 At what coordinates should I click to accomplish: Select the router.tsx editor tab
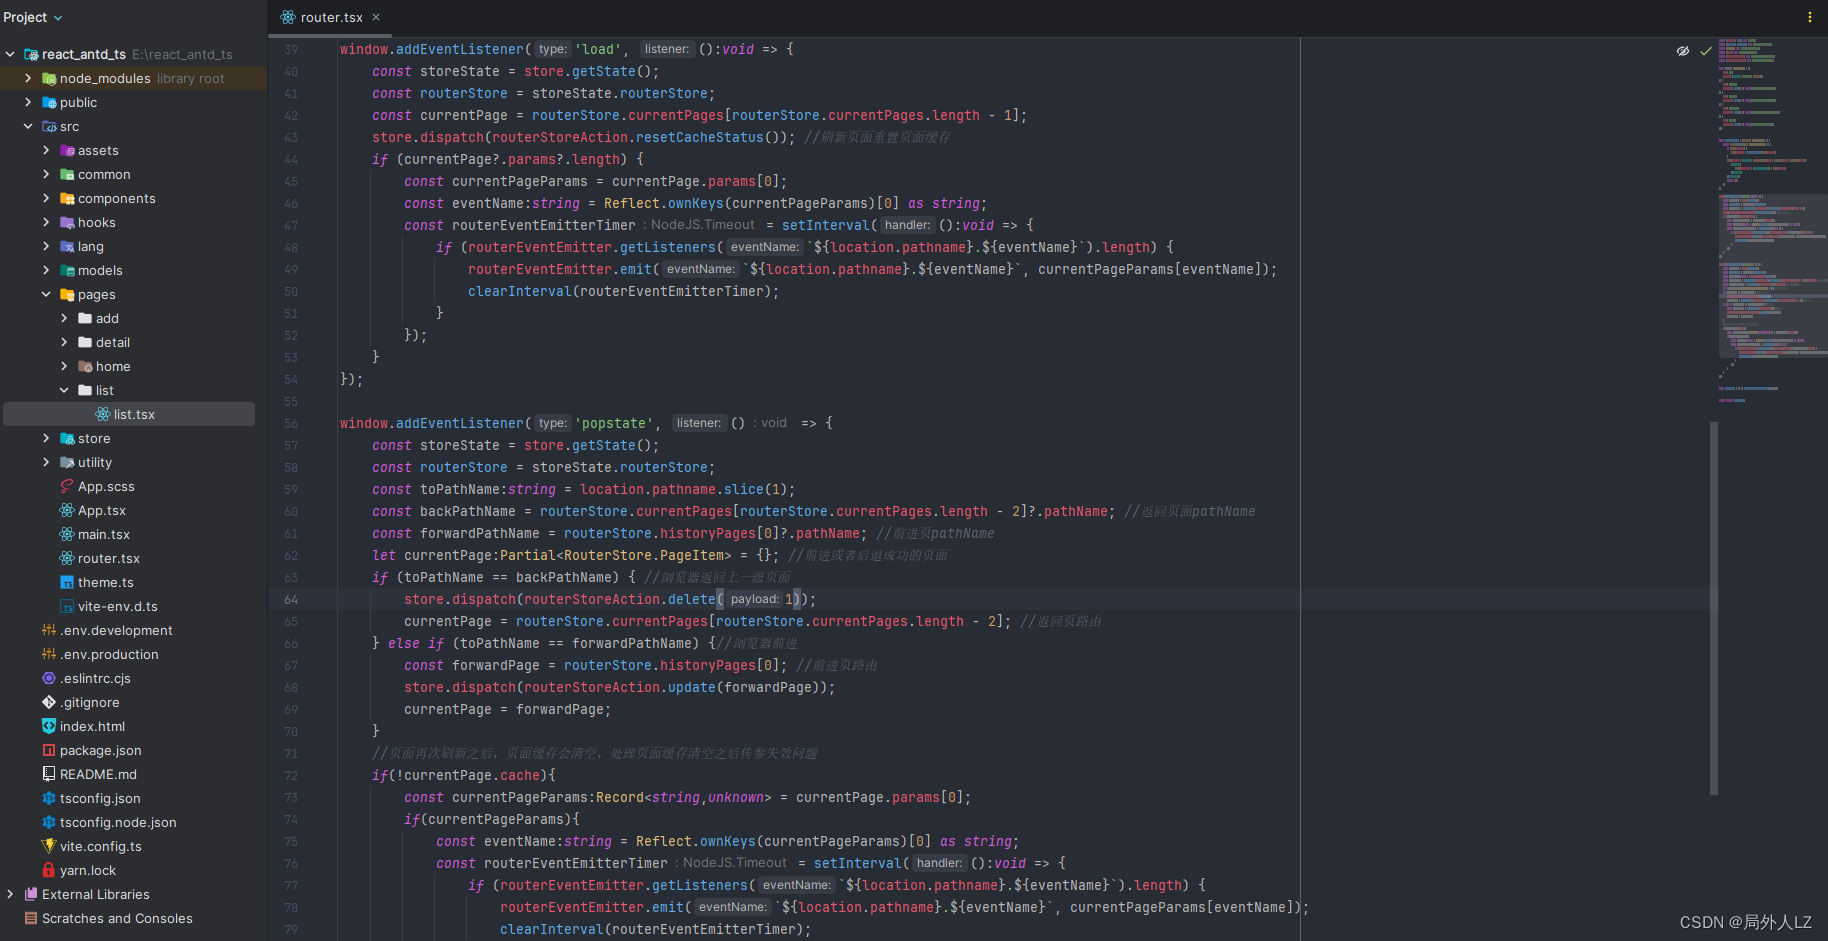point(330,17)
